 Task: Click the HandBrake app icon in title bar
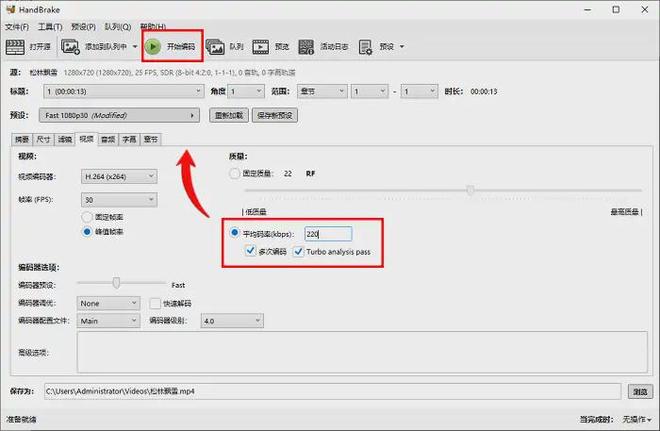tap(11, 9)
